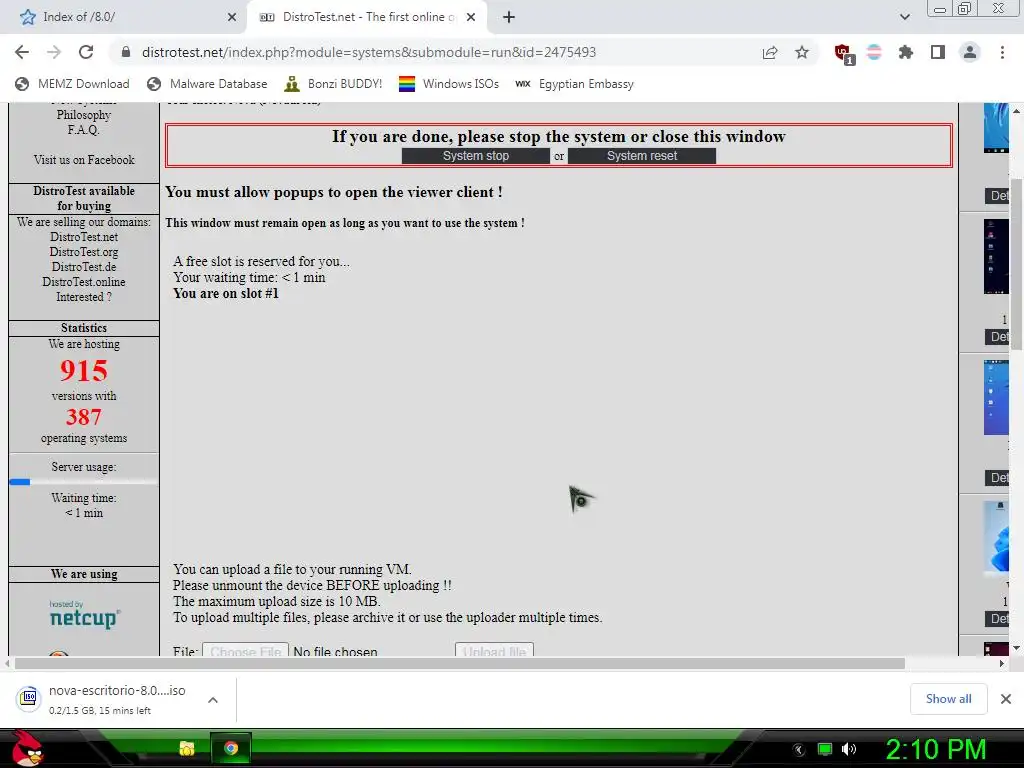Open a new browser tab

click(x=509, y=17)
